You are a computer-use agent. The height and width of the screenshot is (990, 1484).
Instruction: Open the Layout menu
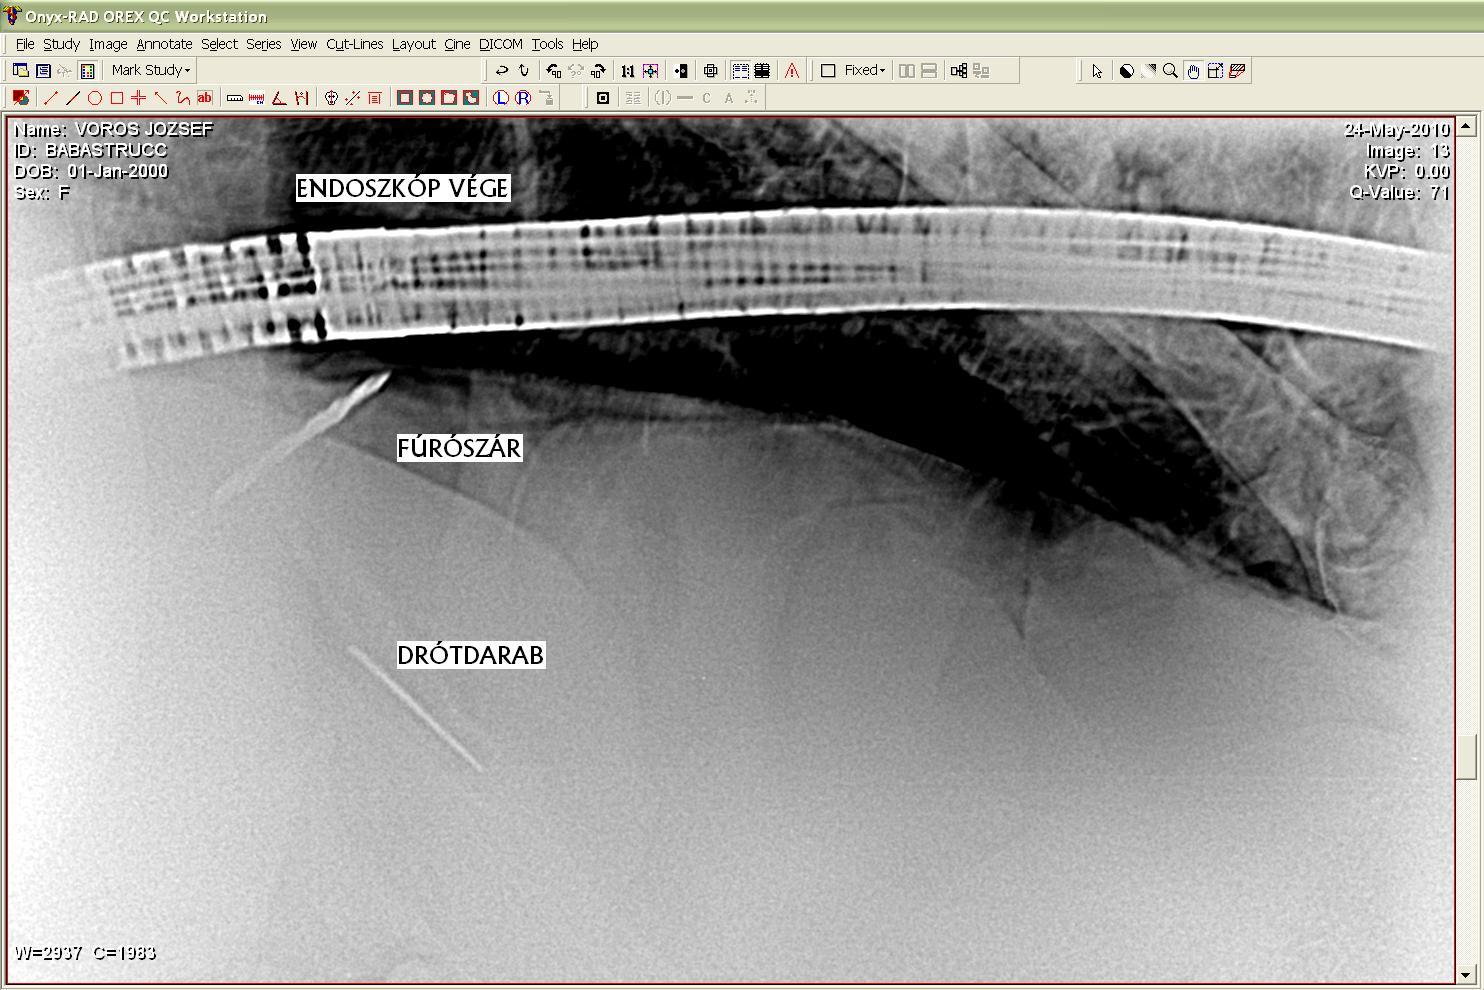point(413,44)
